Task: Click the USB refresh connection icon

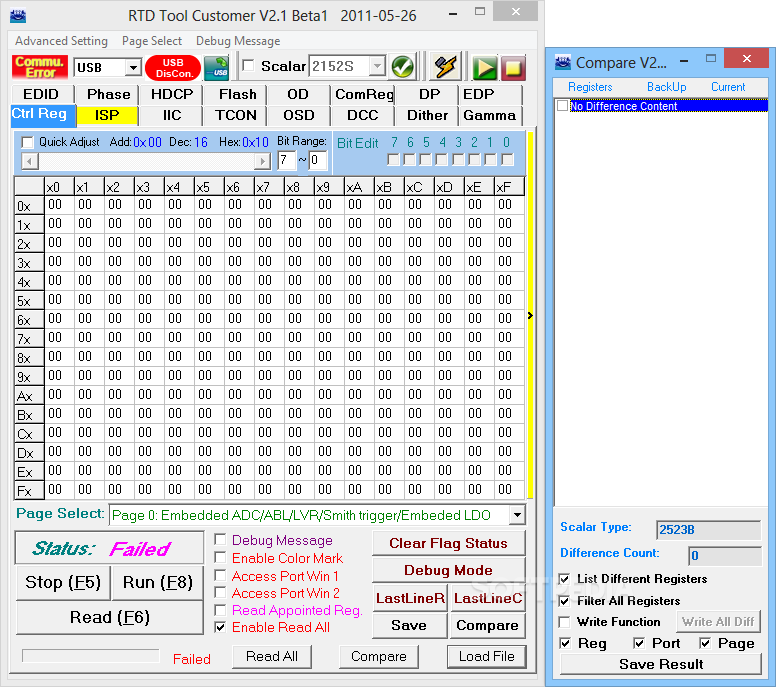Action: coord(217,68)
